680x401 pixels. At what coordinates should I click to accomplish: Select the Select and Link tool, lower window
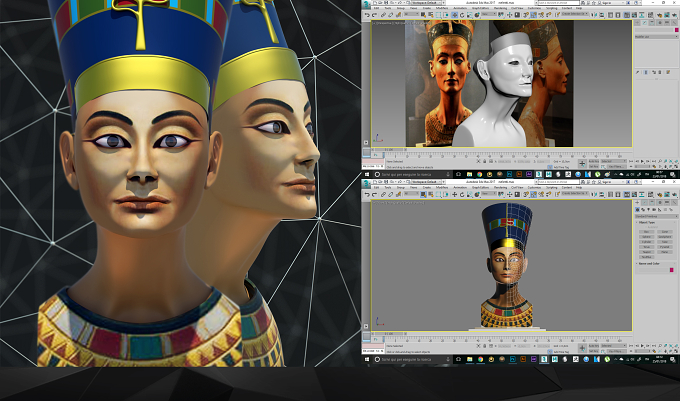[x=383, y=194]
